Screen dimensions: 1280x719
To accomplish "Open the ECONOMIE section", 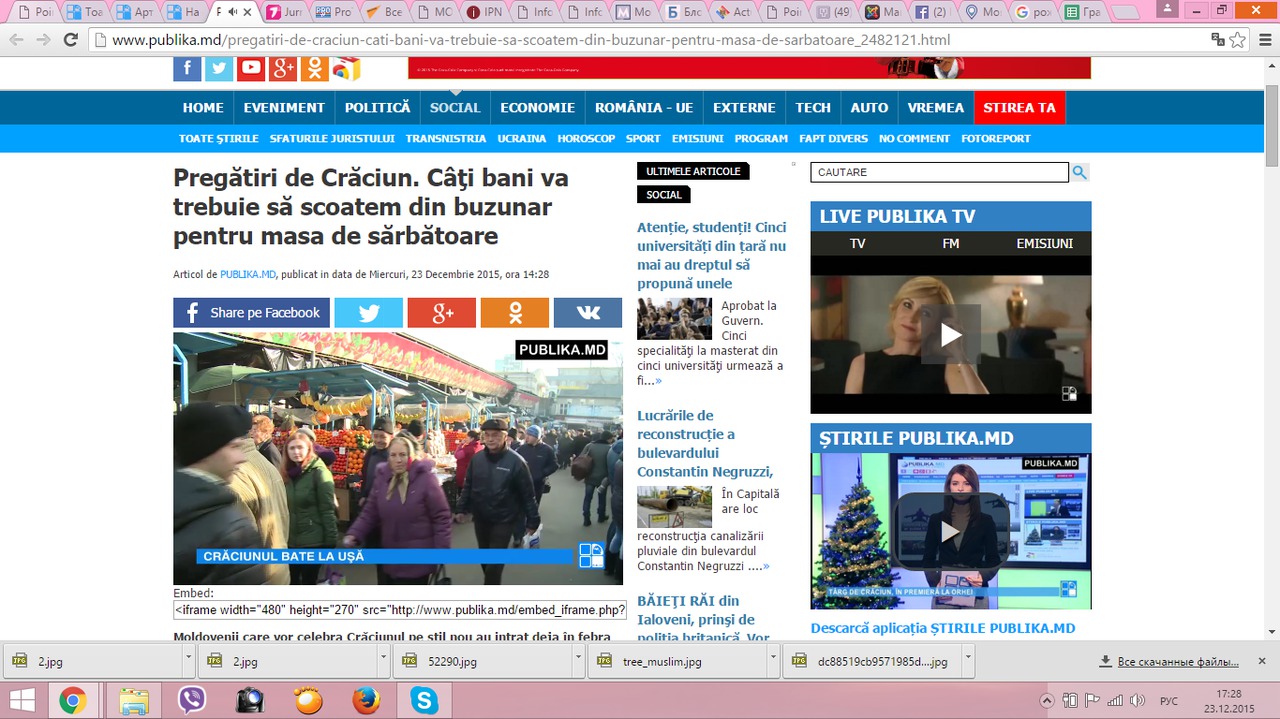I will (x=538, y=108).
